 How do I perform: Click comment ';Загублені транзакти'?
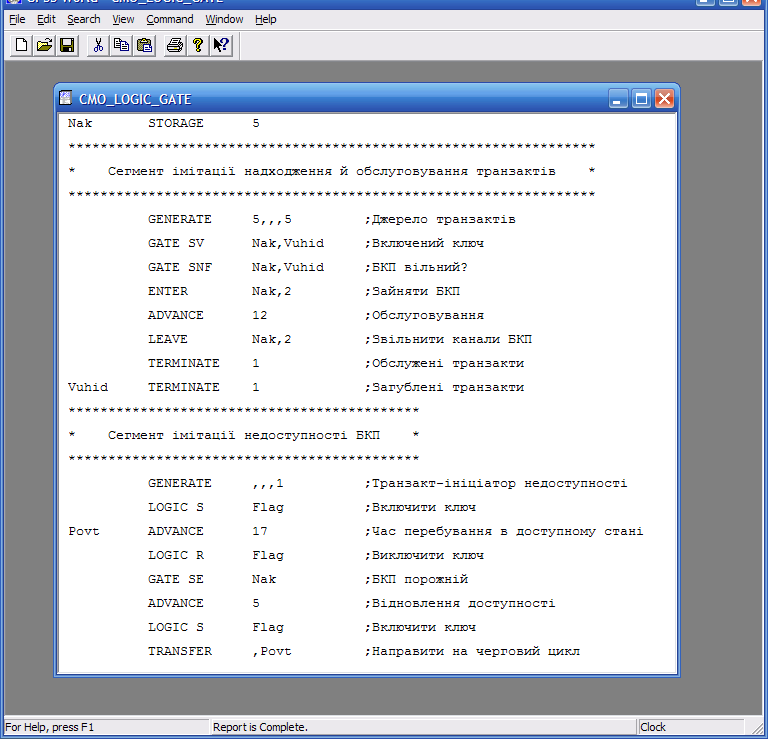[444, 387]
